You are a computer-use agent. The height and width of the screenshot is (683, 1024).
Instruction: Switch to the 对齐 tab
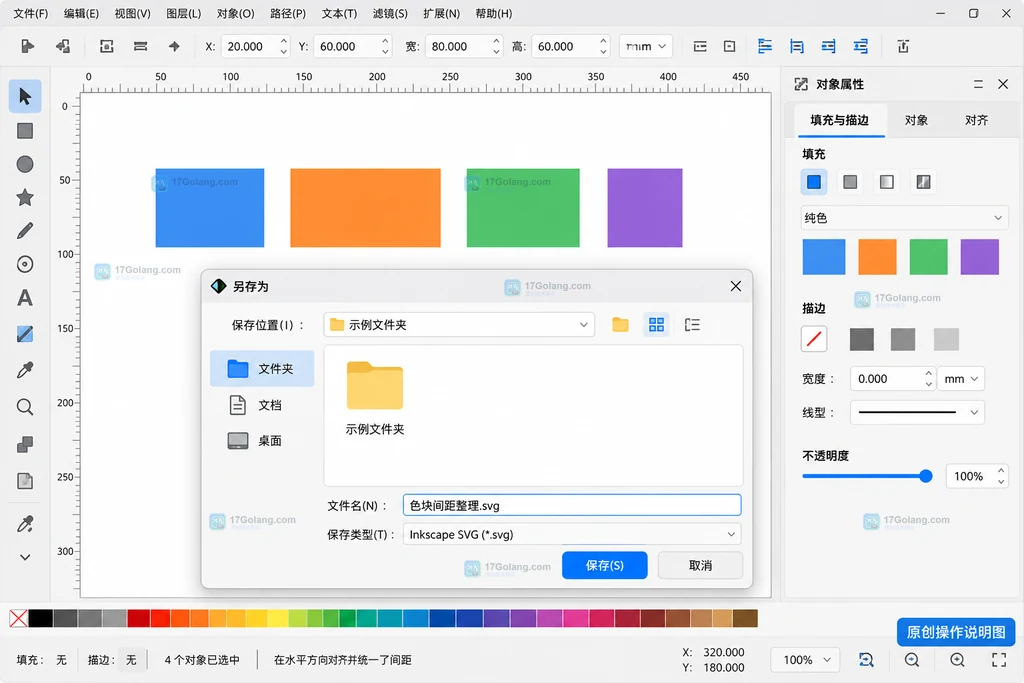point(976,120)
